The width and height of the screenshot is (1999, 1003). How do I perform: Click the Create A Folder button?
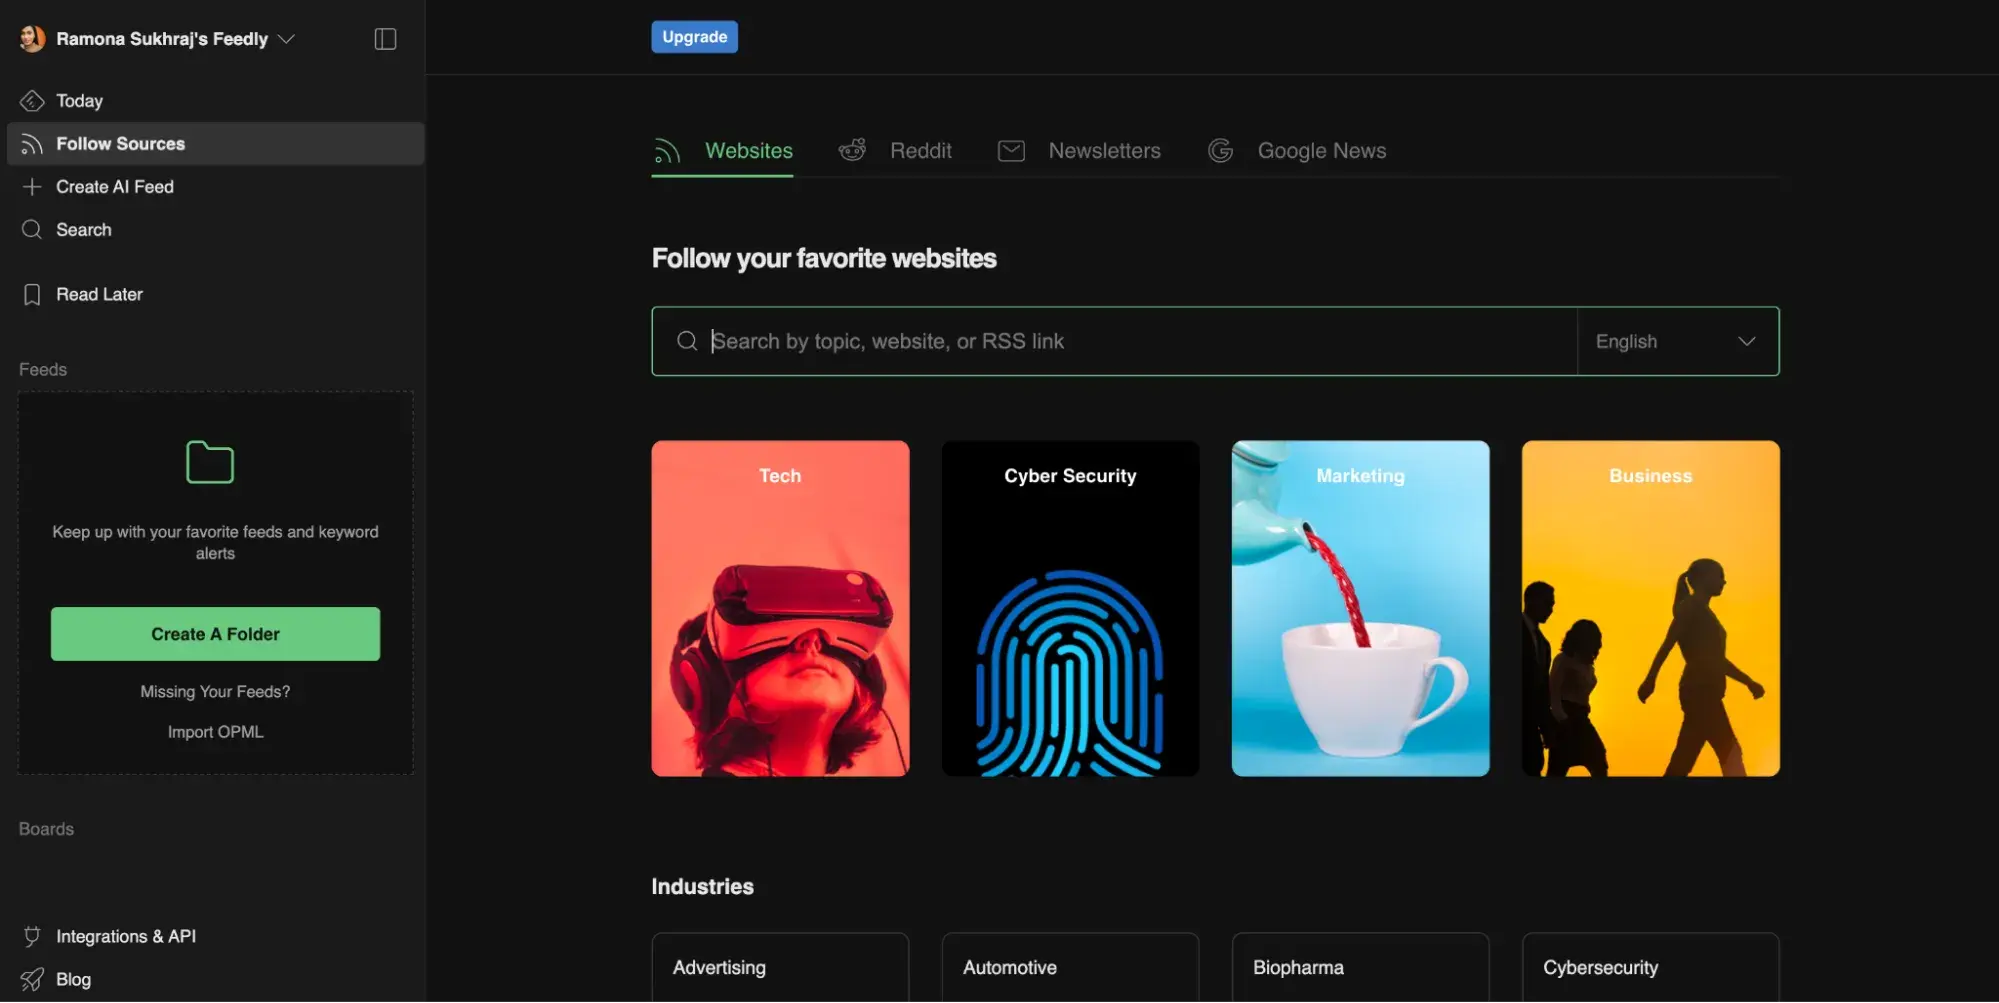click(215, 634)
